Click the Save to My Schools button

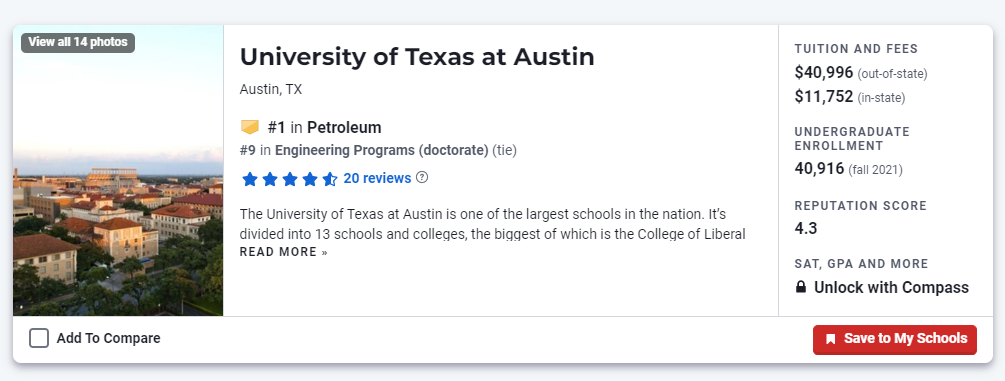(x=895, y=339)
